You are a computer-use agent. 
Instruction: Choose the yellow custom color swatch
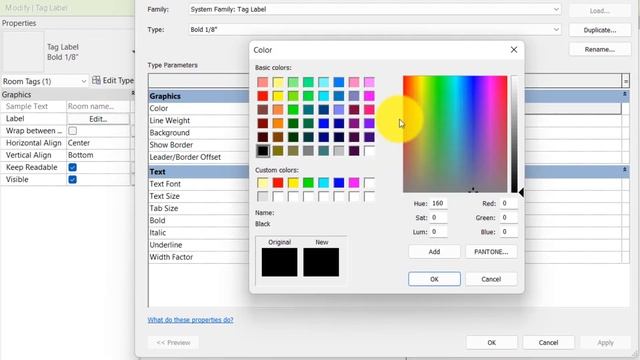[293, 182]
